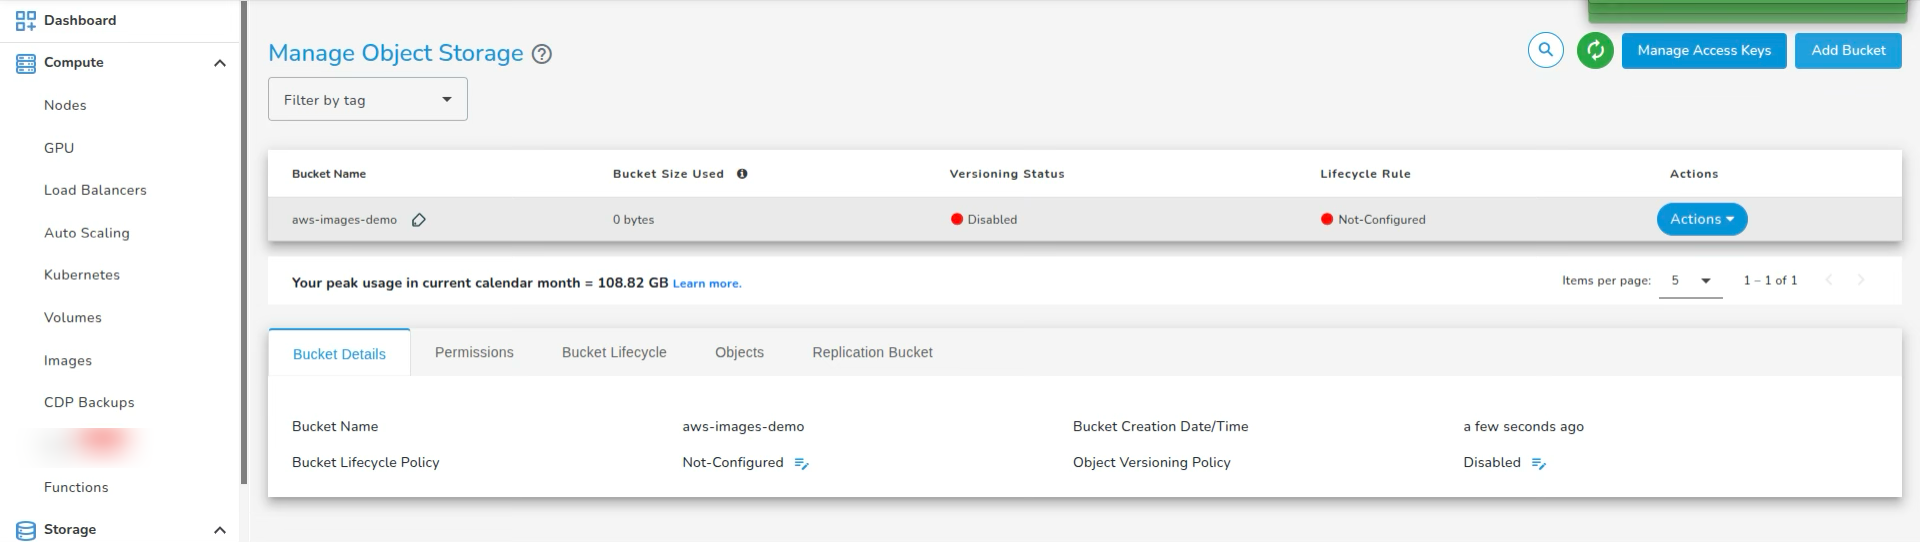
Task: Open Volumes in sidebar
Action: (x=73, y=318)
